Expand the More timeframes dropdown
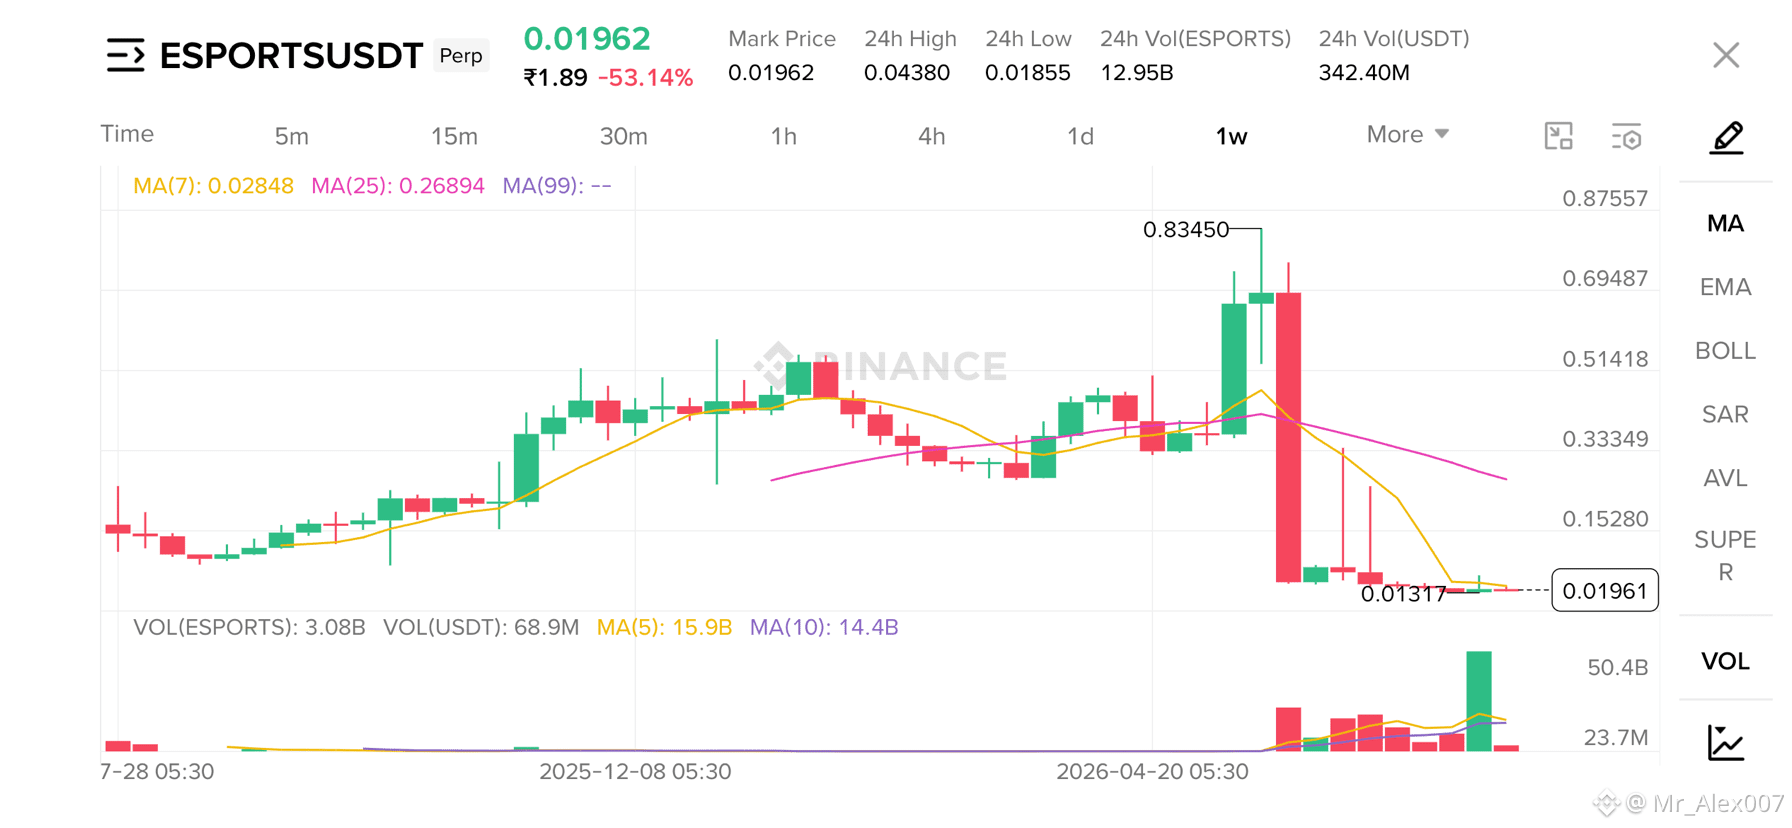Image resolution: width=1792 pixels, height=828 pixels. tap(1407, 134)
